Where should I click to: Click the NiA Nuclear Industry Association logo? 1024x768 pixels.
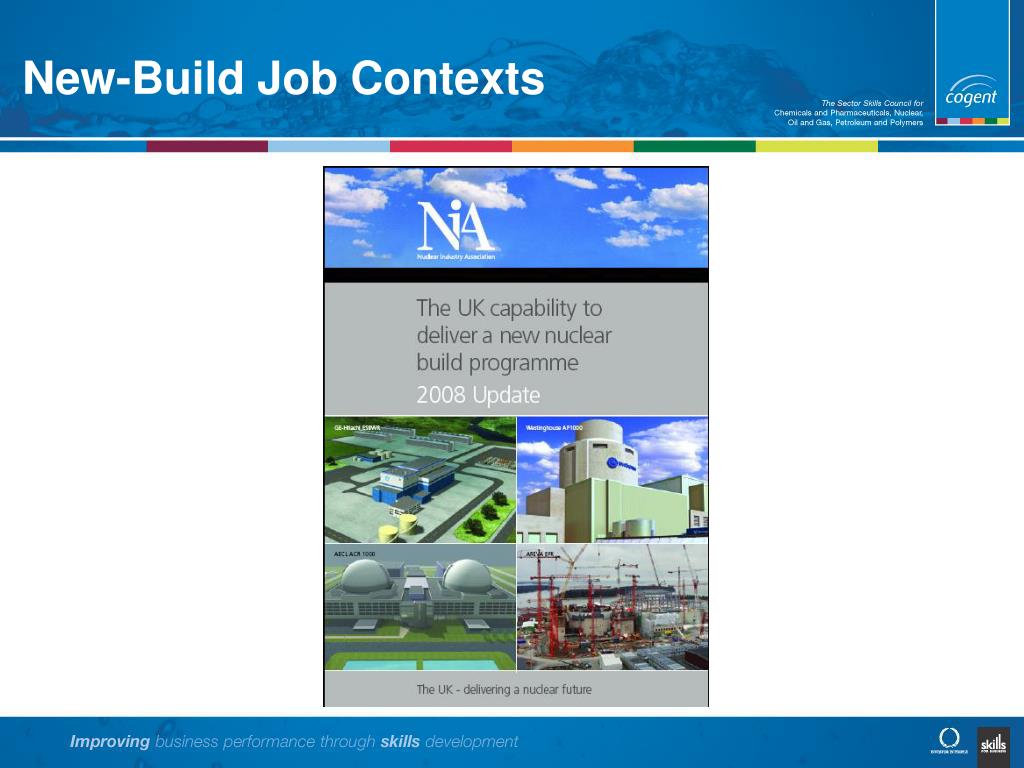pos(456,230)
